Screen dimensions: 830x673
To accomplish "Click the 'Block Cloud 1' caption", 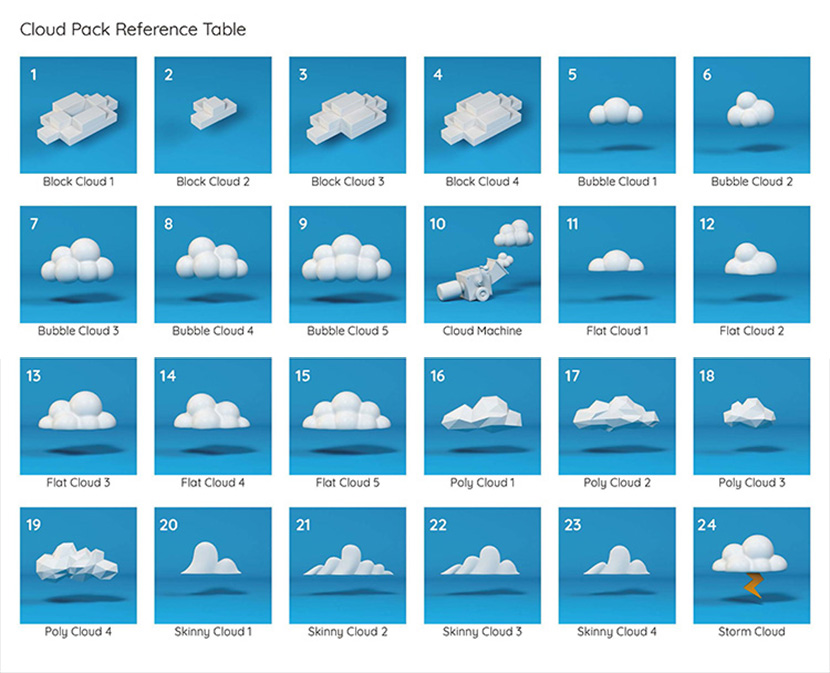I will point(78,182).
